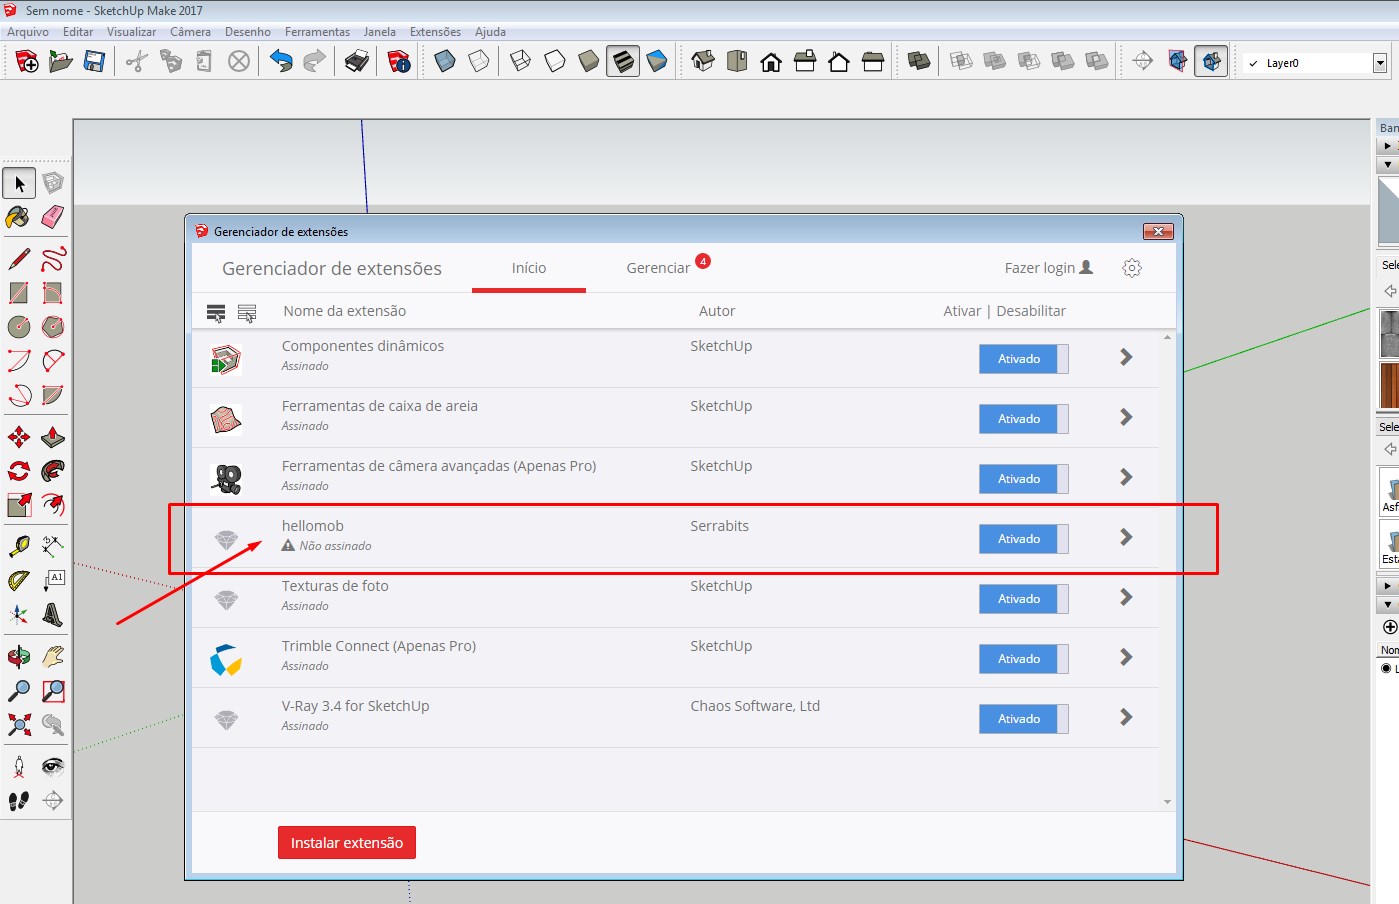The width and height of the screenshot is (1399, 904).
Task: Open the Ajuda menu
Action: tap(490, 32)
